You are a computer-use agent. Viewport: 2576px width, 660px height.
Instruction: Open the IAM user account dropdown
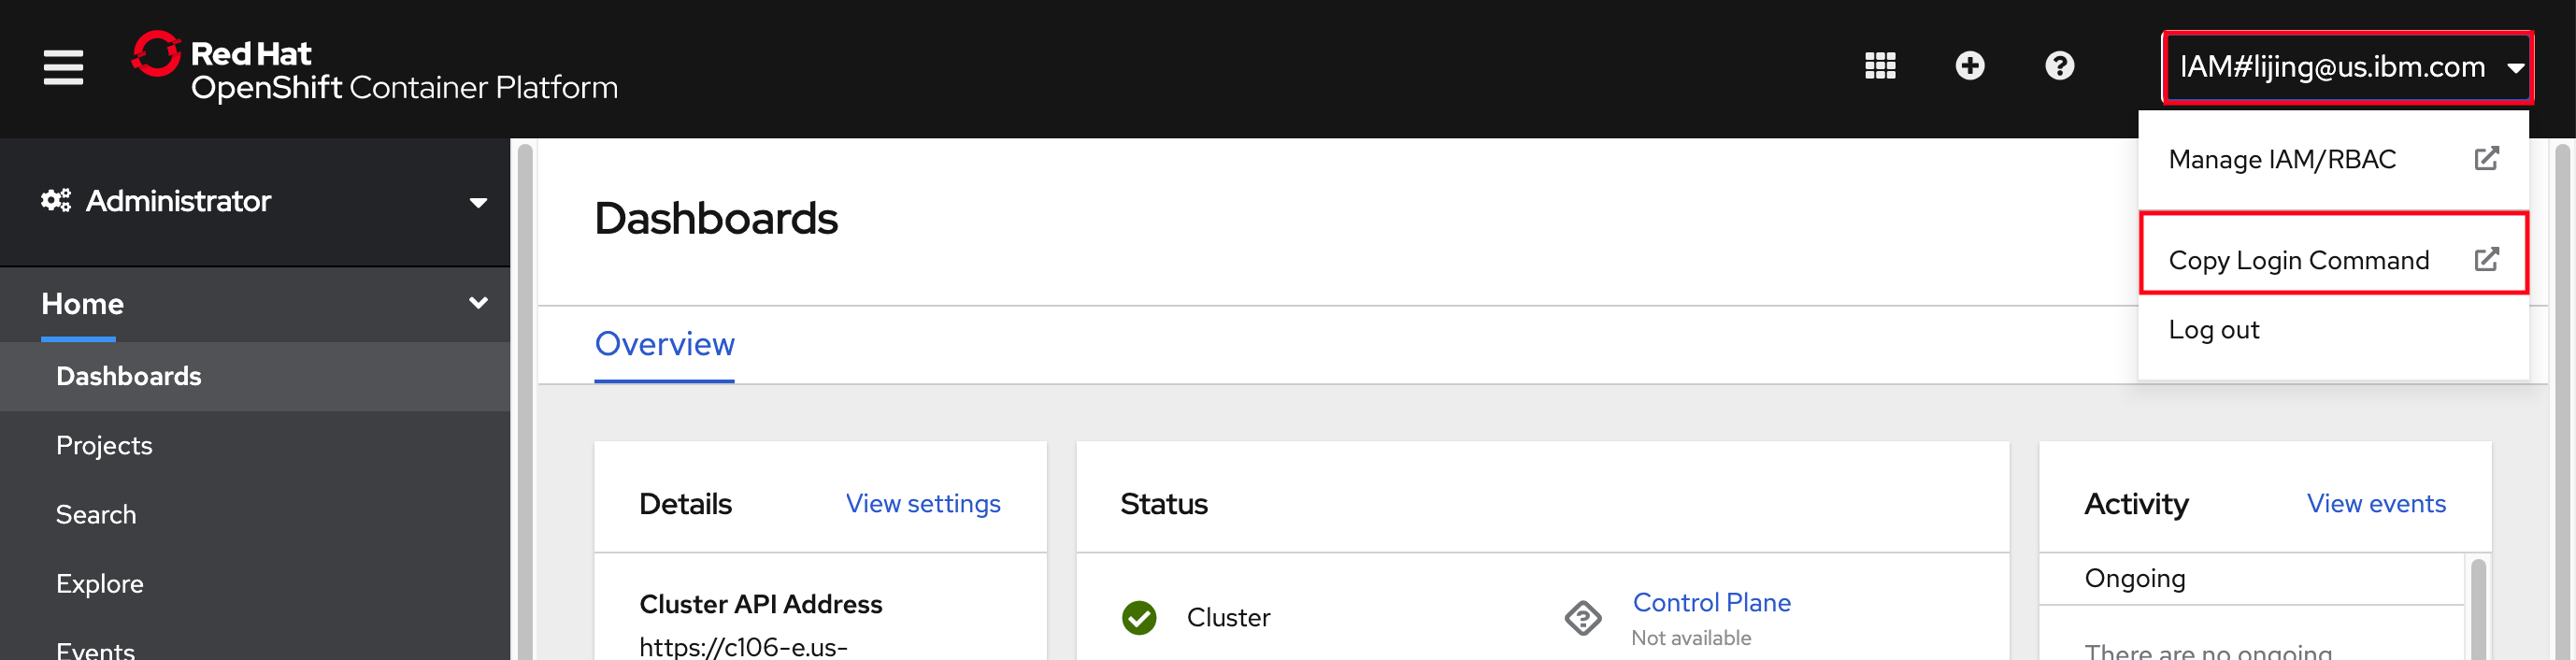[x=2346, y=67]
